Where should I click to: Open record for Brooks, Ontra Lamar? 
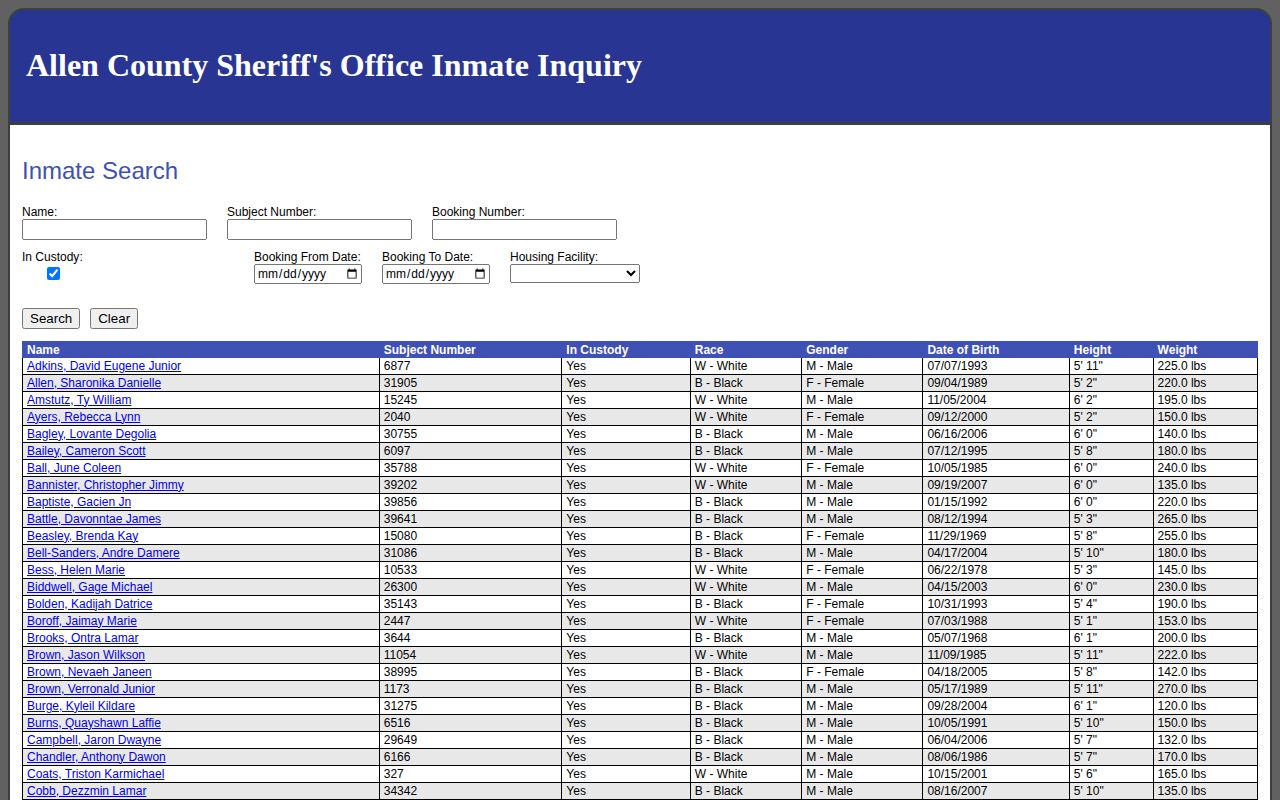[x=83, y=638]
